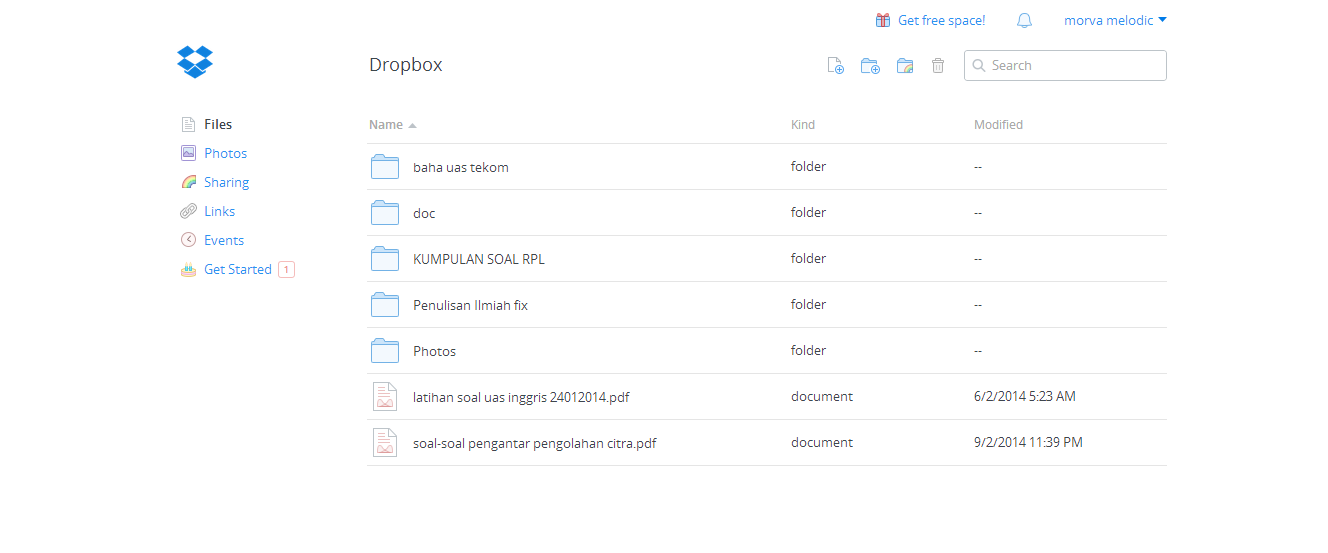Click the folder kind cell for doc
Image resolution: width=1328 pixels, height=553 pixels.
(808, 212)
